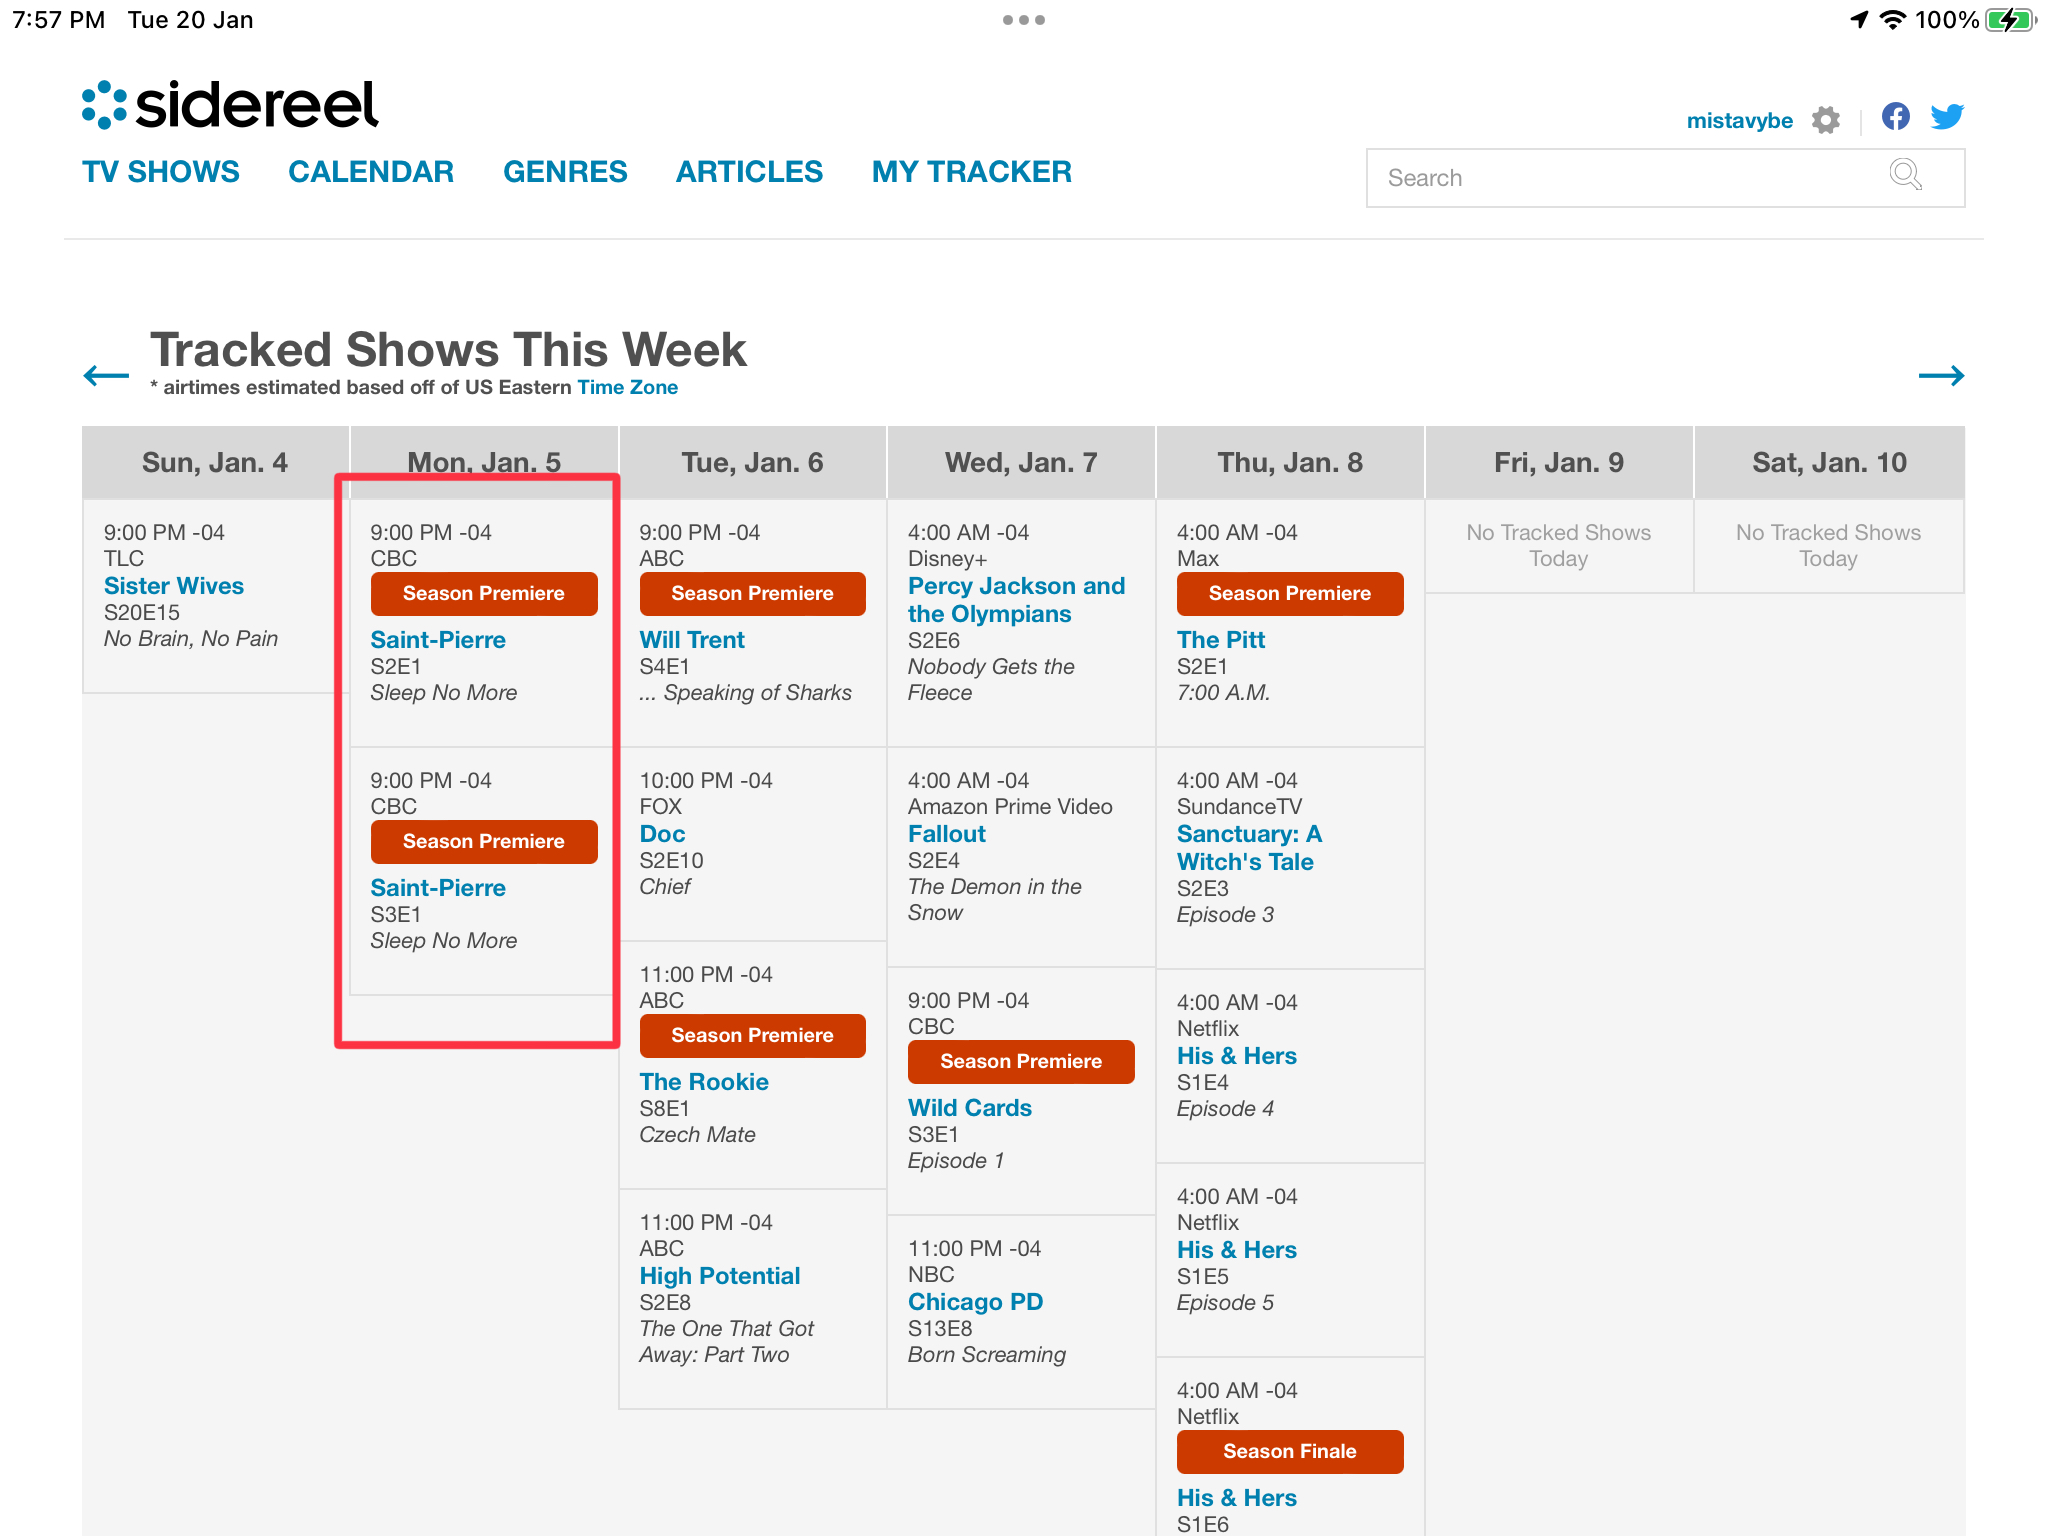Image resolution: width=2048 pixels, height=1536 pixels.
Task: Open the Chicago PD show link
Action: (975, 1302)
